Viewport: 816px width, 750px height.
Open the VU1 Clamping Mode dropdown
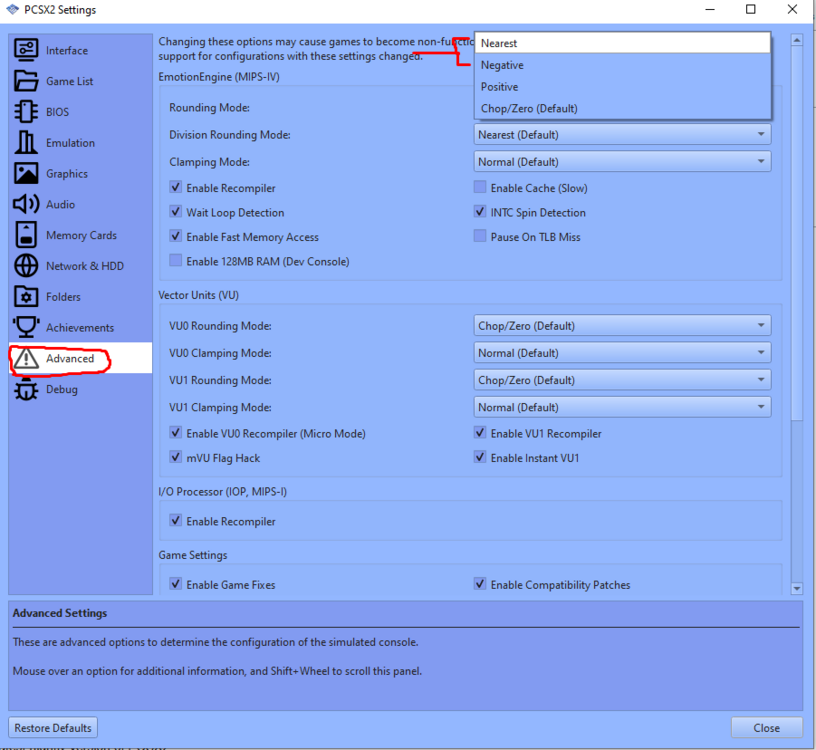(621, 407)
